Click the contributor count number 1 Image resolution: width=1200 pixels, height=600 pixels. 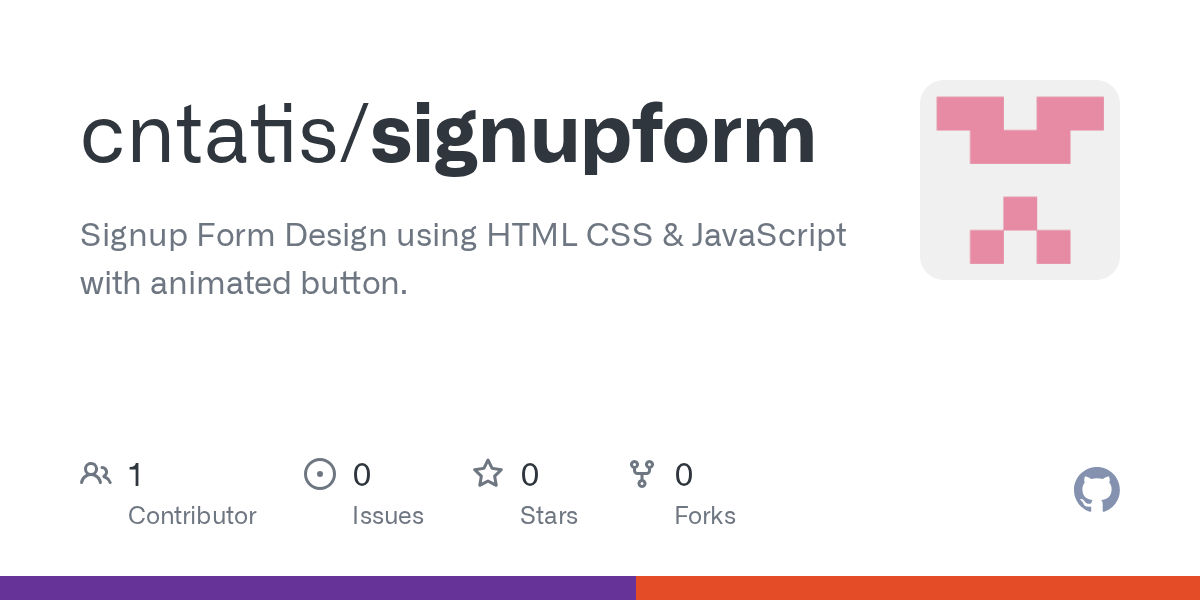click(135, 475)
